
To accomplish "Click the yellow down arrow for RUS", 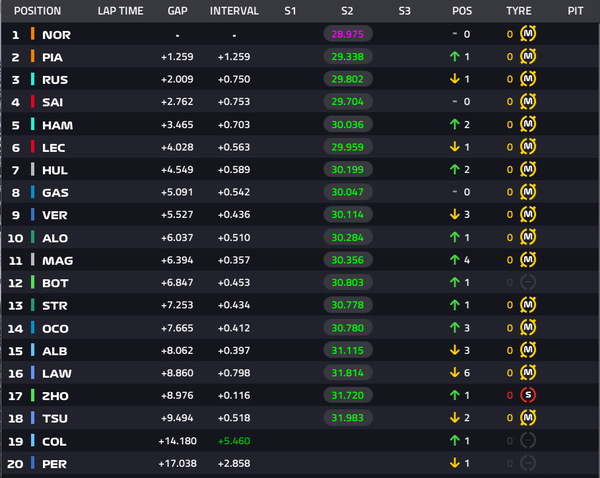I will click(x=455, y=79).
